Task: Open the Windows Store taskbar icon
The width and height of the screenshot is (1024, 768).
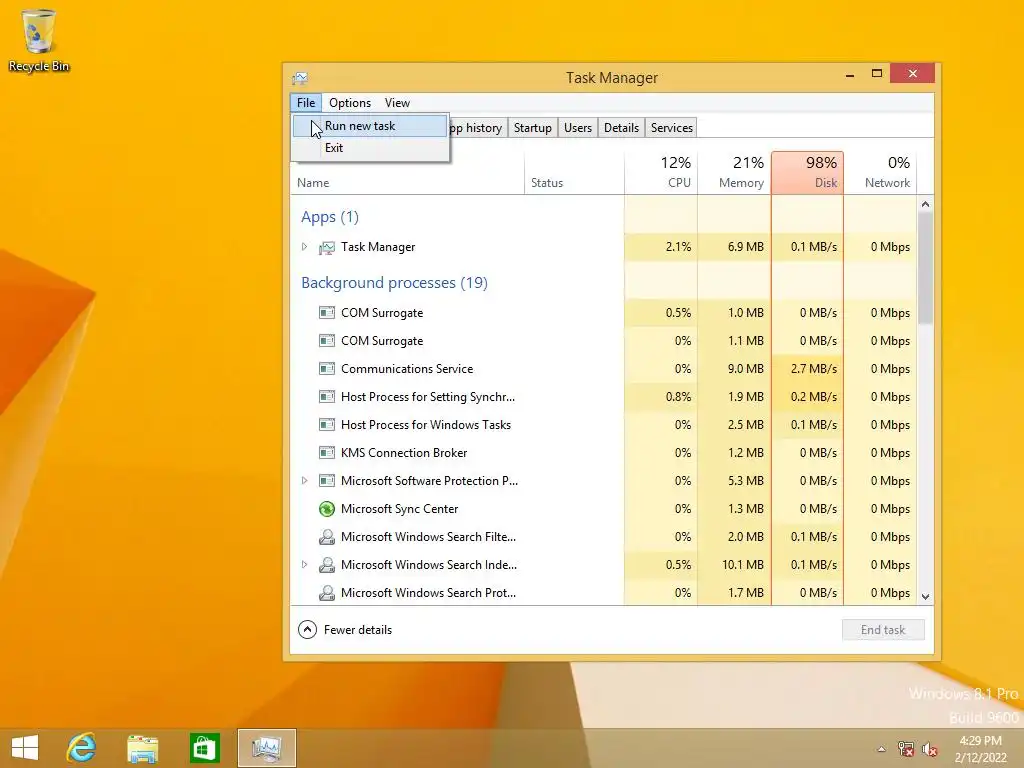Action: point(204,748)
